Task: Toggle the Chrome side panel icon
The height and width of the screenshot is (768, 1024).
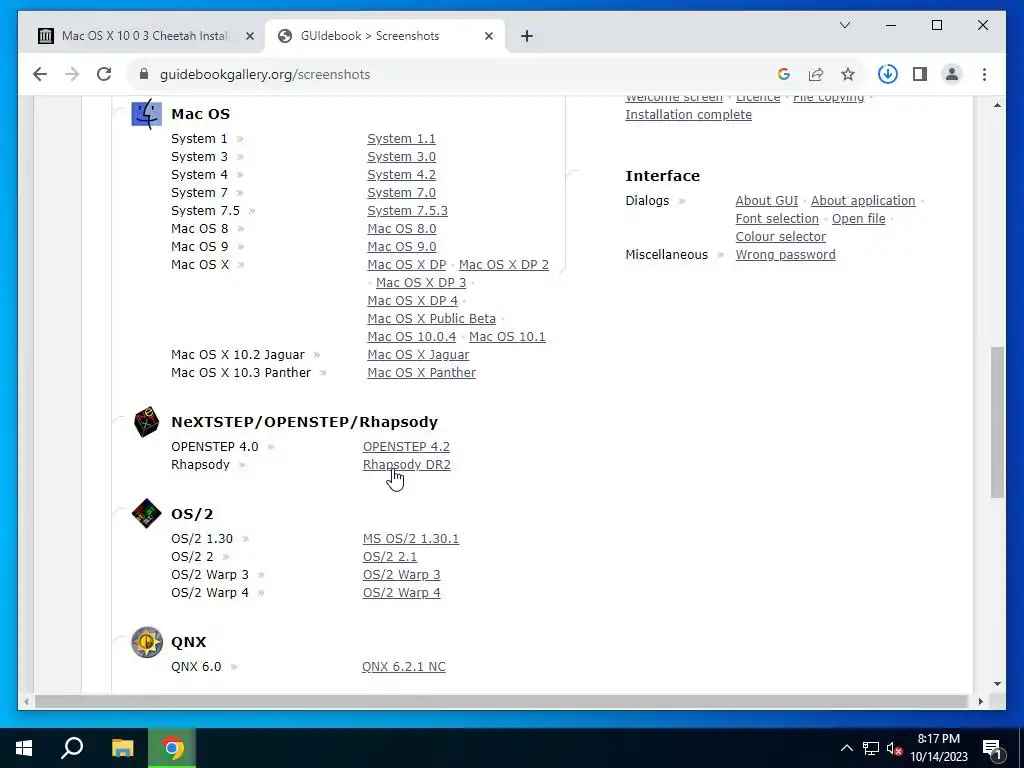Action: tap(920, 74)
